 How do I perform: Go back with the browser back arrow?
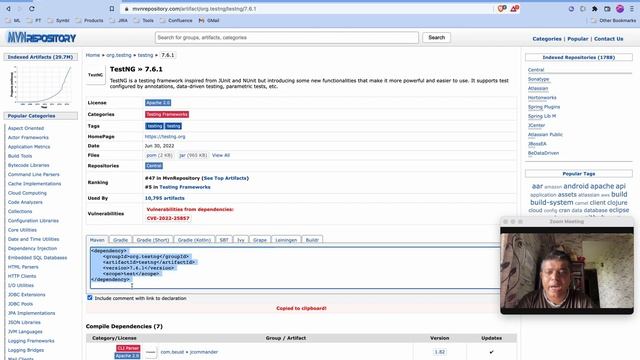[x=8, y=9]
